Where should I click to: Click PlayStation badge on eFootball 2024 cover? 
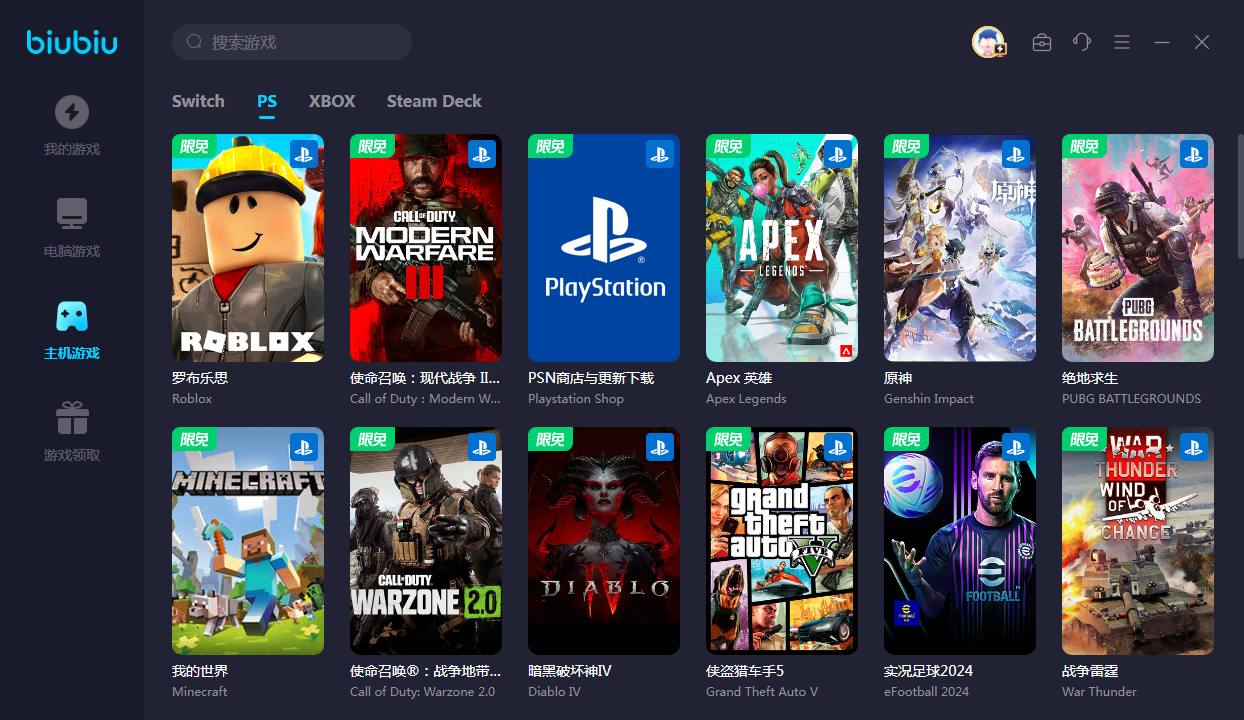point(1016,447)
